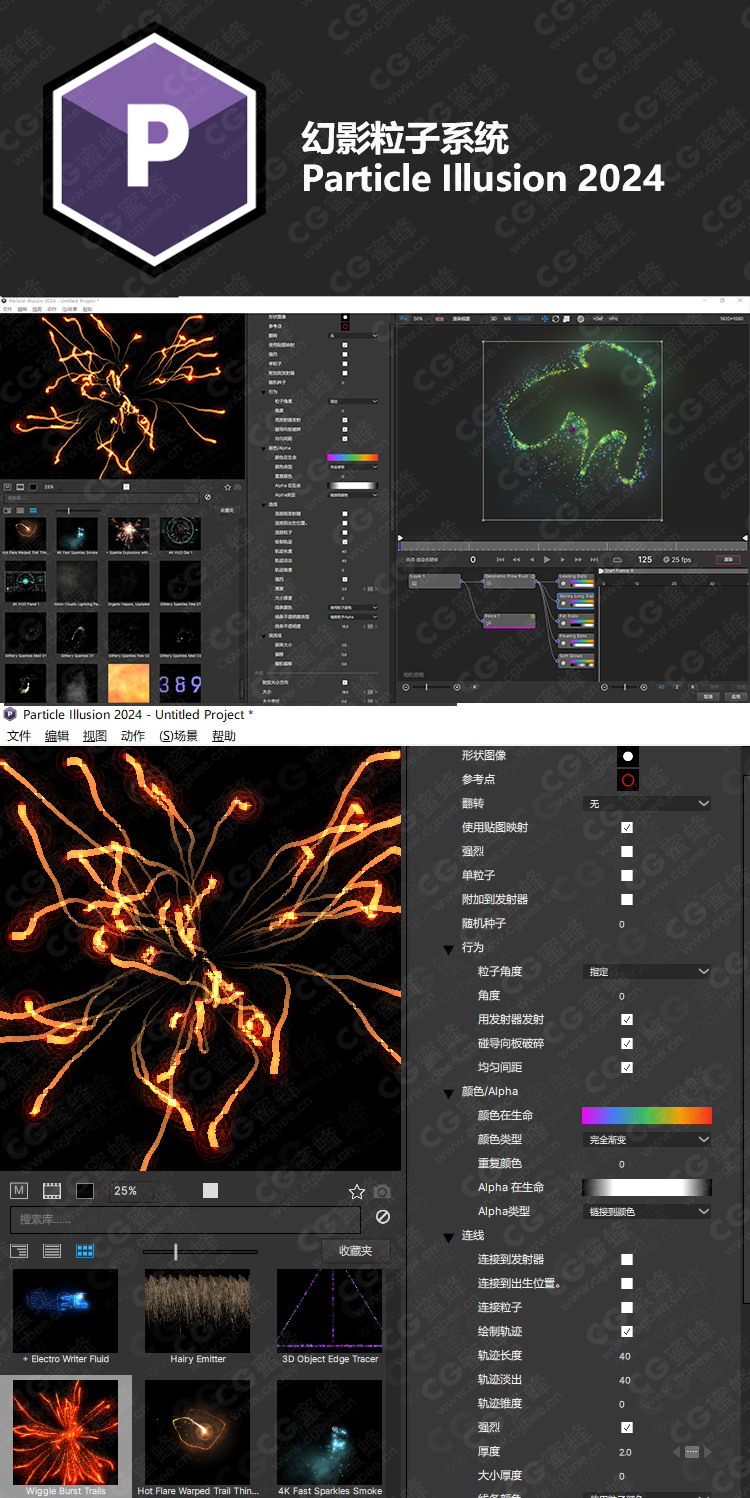This screenshot has width=750, height=1498.
Task: Click the +Def add deflector button
Action: click(x=598, y=319)
